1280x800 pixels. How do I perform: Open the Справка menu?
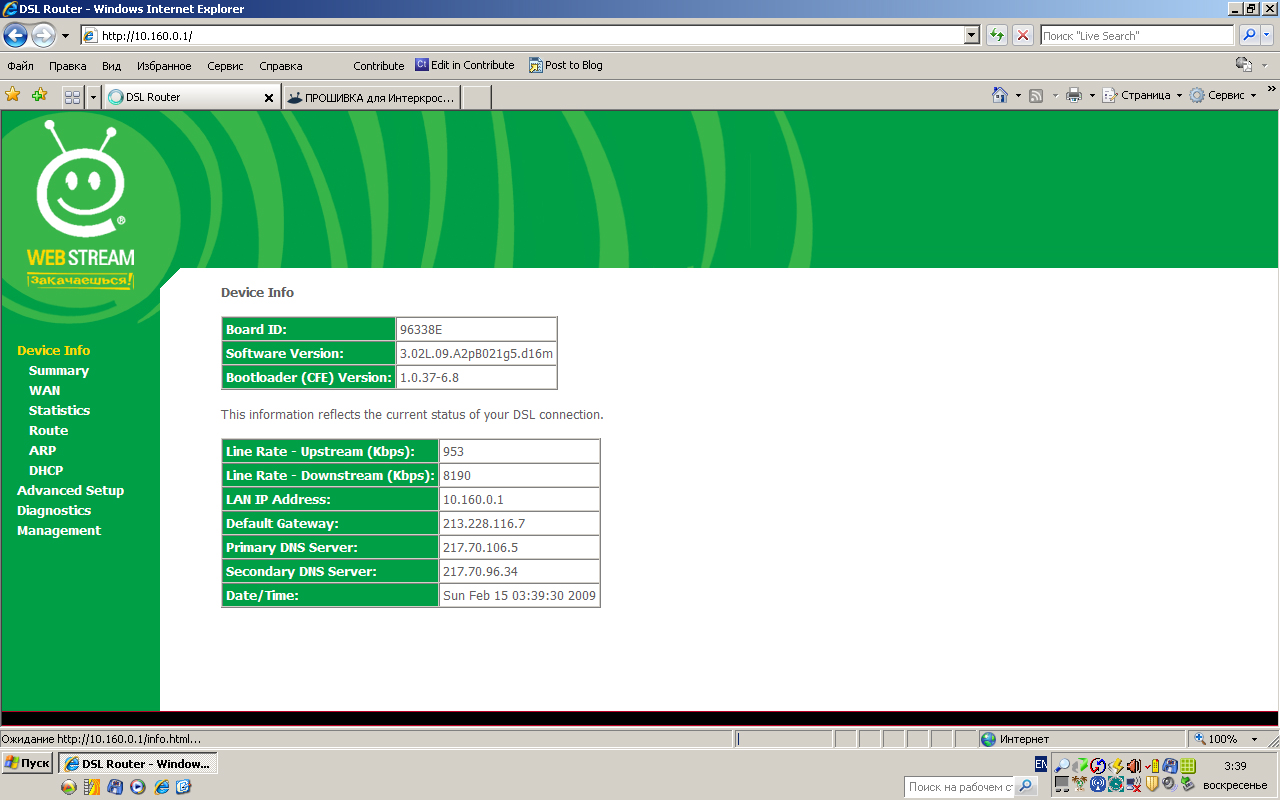[281, 66]
